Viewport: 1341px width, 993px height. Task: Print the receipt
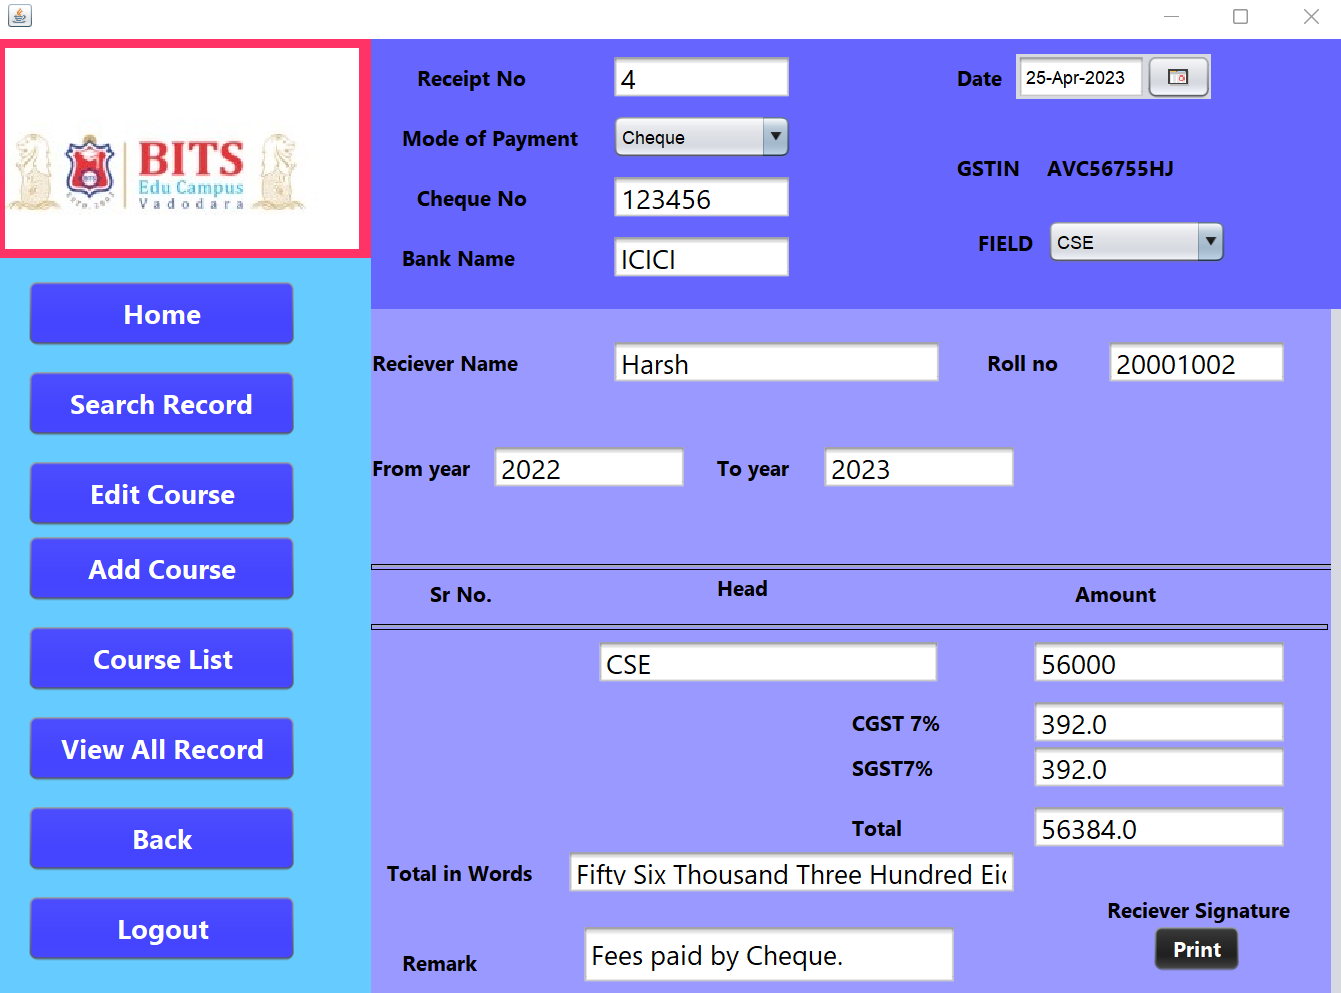coord(1196,948)
